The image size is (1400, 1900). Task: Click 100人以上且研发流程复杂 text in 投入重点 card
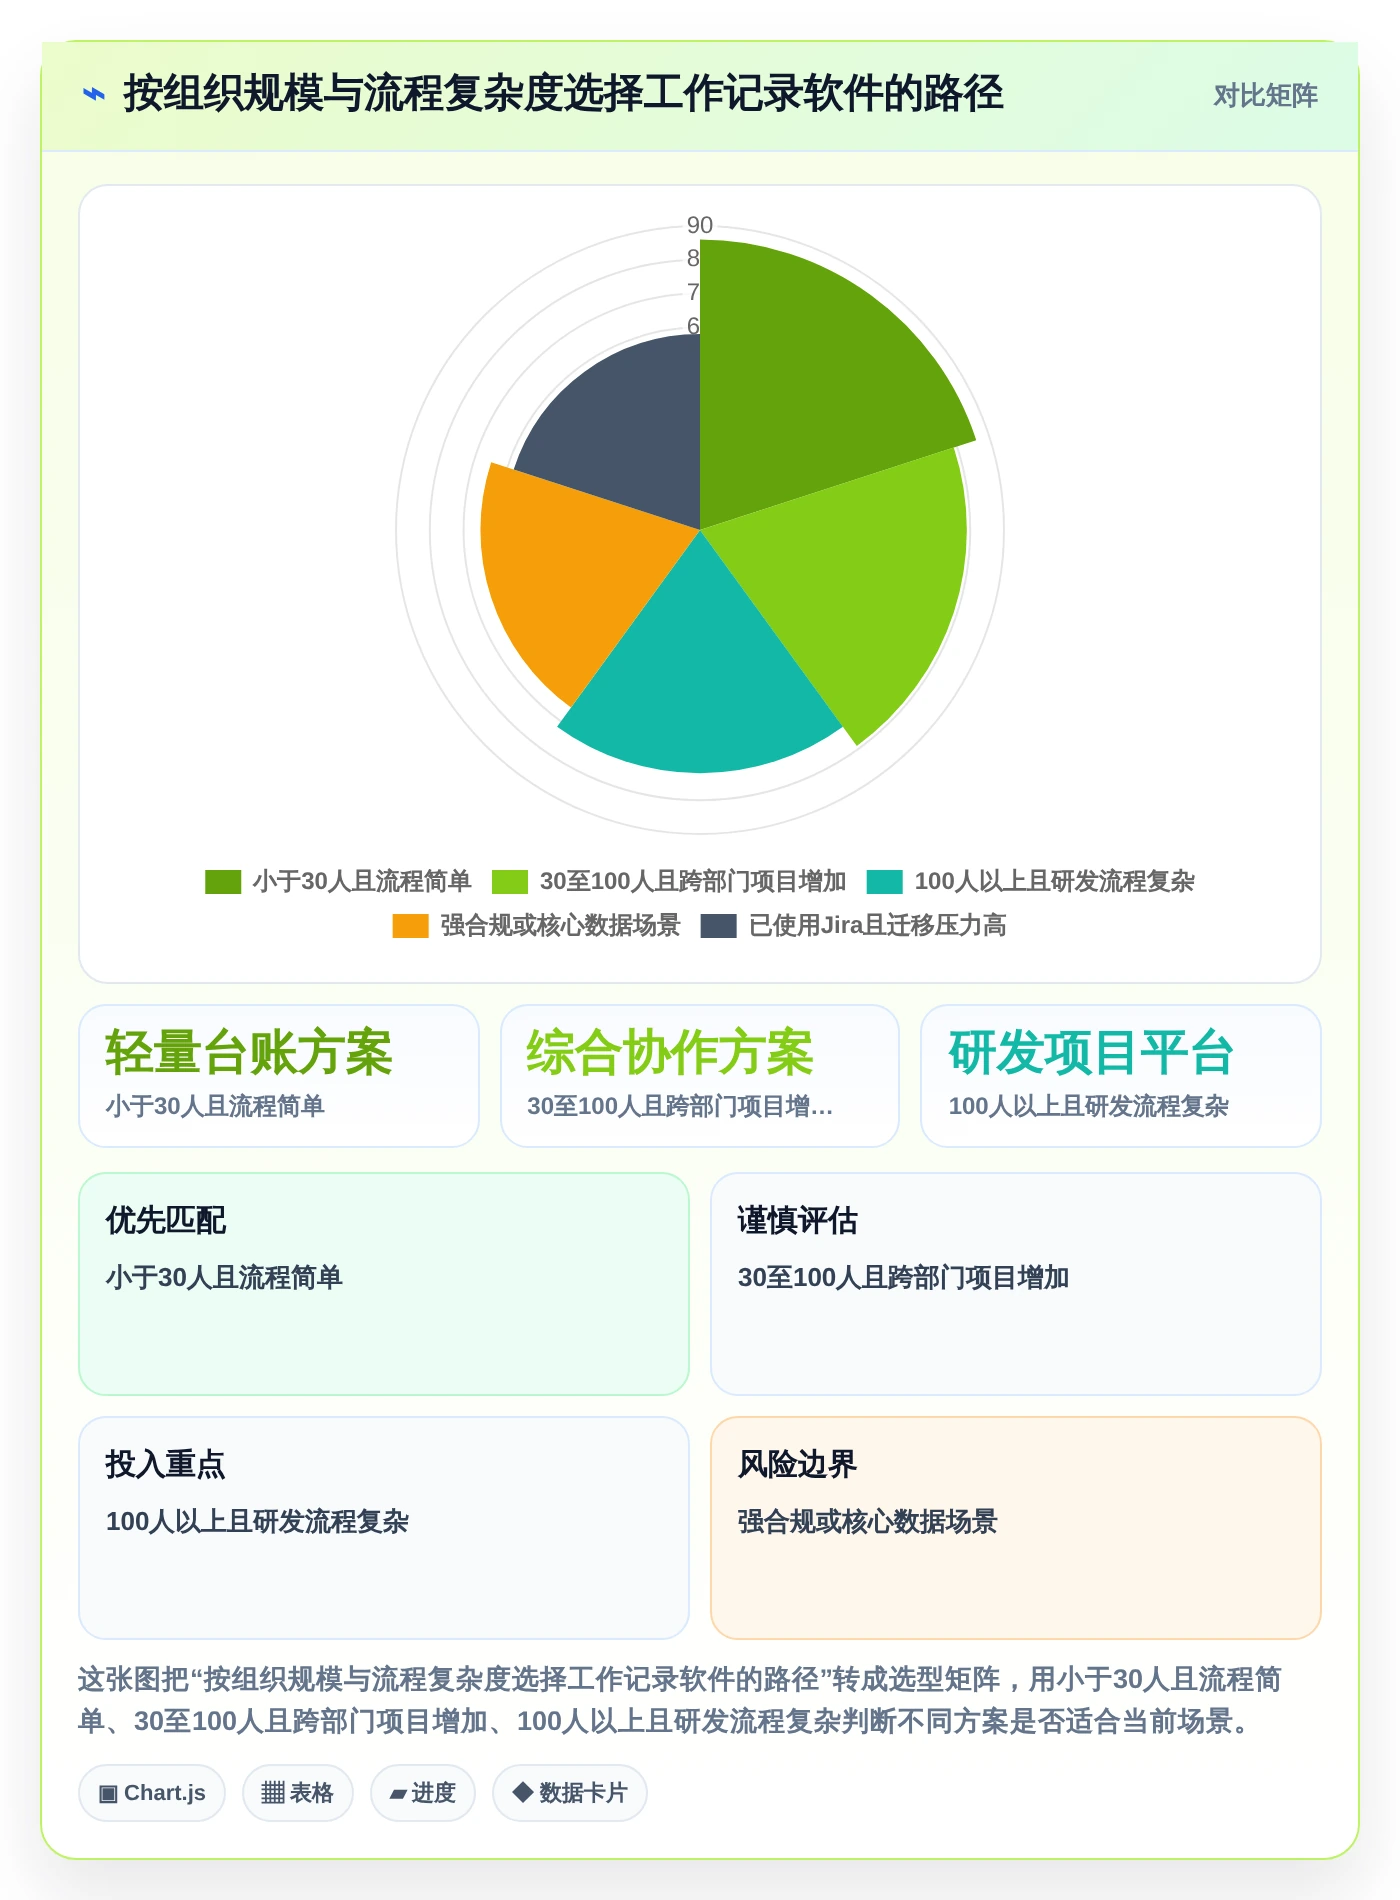258,1522
